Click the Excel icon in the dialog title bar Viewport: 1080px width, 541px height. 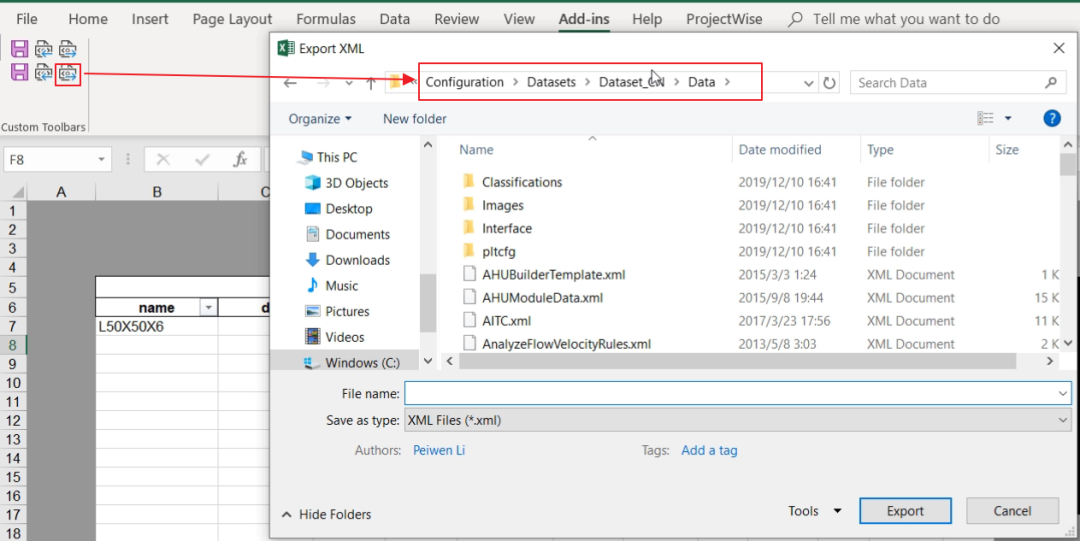click(285, 48)
